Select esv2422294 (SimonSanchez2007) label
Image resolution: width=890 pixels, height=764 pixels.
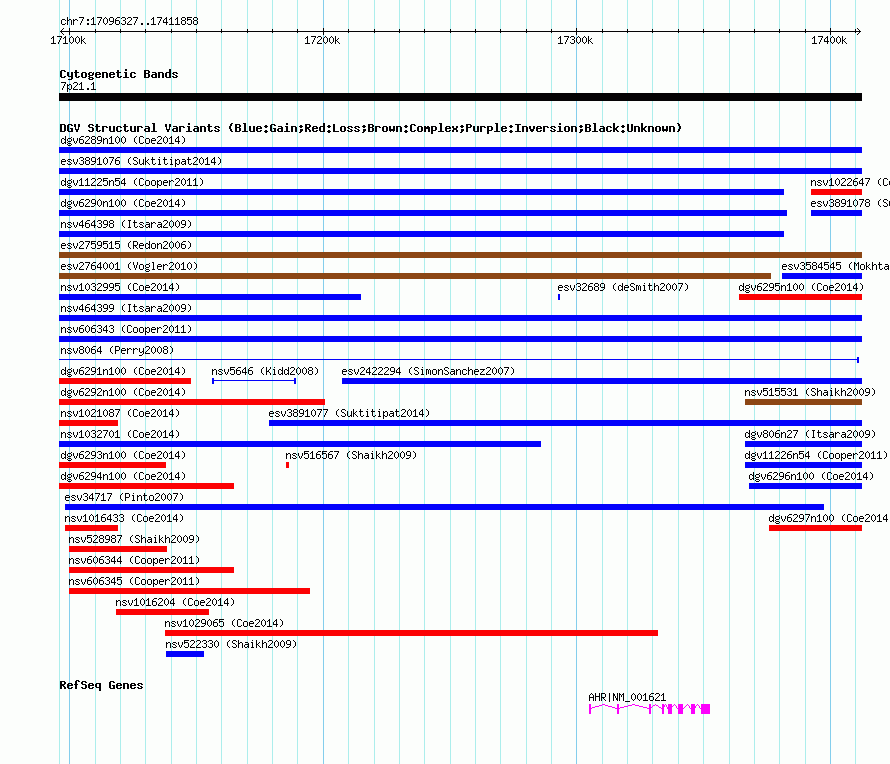click(428, 371)
